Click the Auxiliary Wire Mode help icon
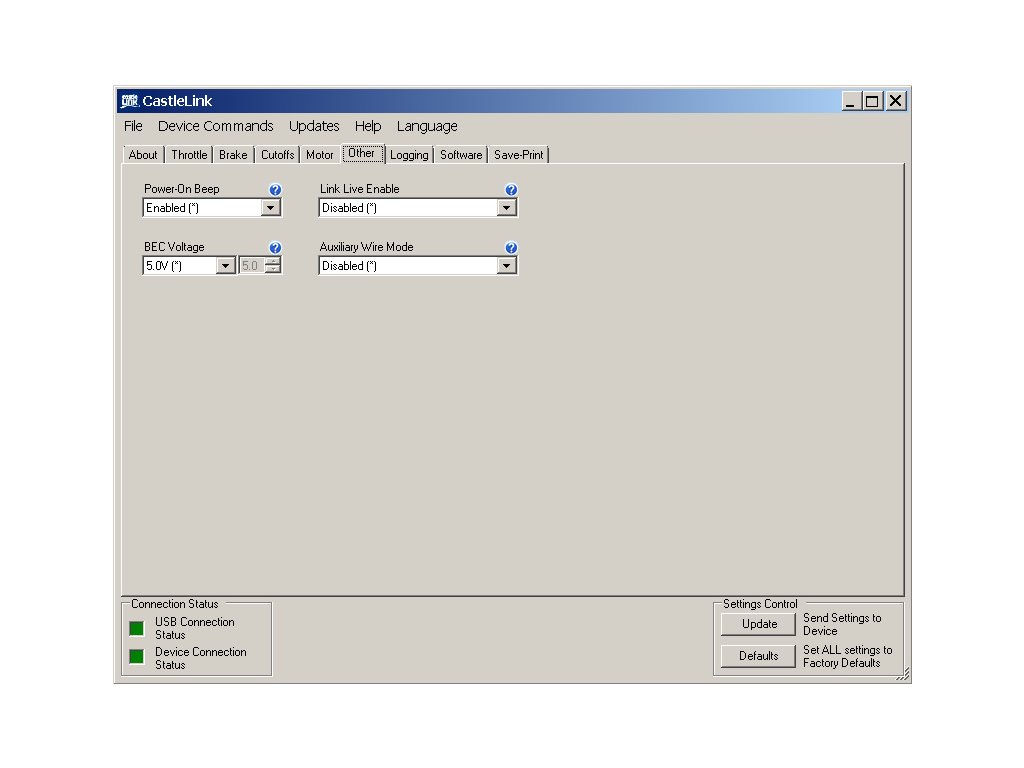This screenshot has height=768, width=1024. click(x=511, y=248)
